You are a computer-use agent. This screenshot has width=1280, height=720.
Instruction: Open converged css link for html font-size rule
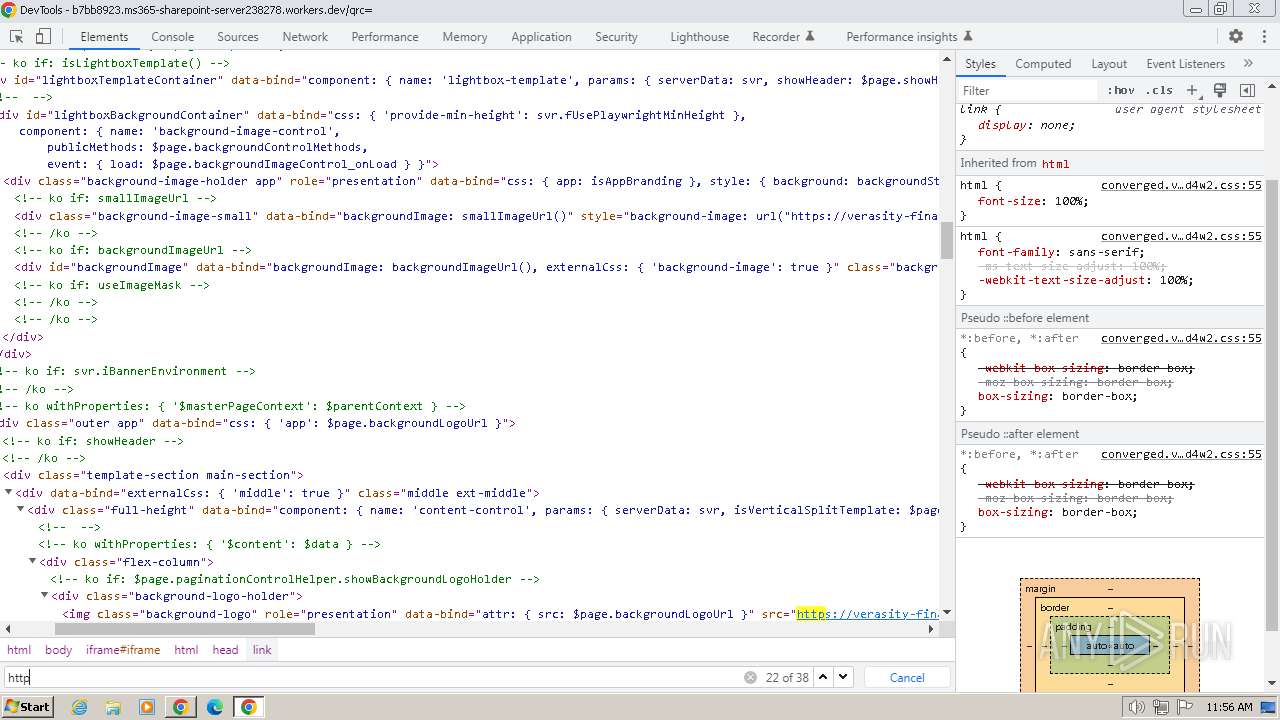pos(1181,185)
